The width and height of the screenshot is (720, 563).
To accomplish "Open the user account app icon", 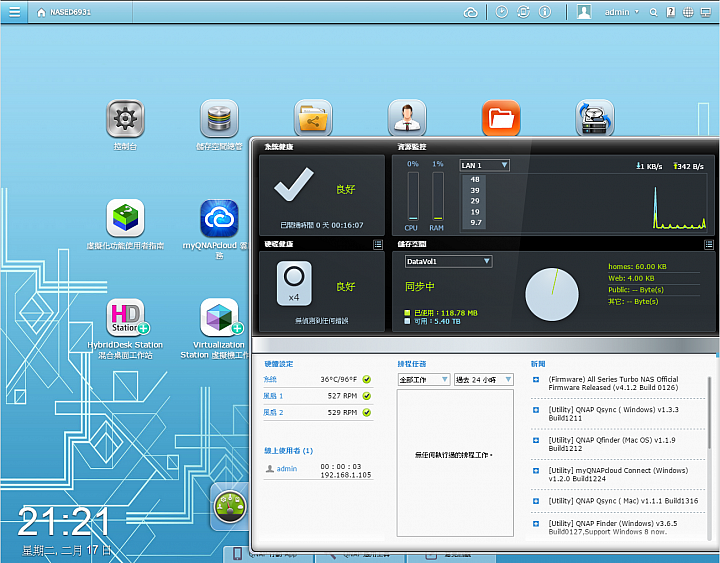I will pos(407,118).
